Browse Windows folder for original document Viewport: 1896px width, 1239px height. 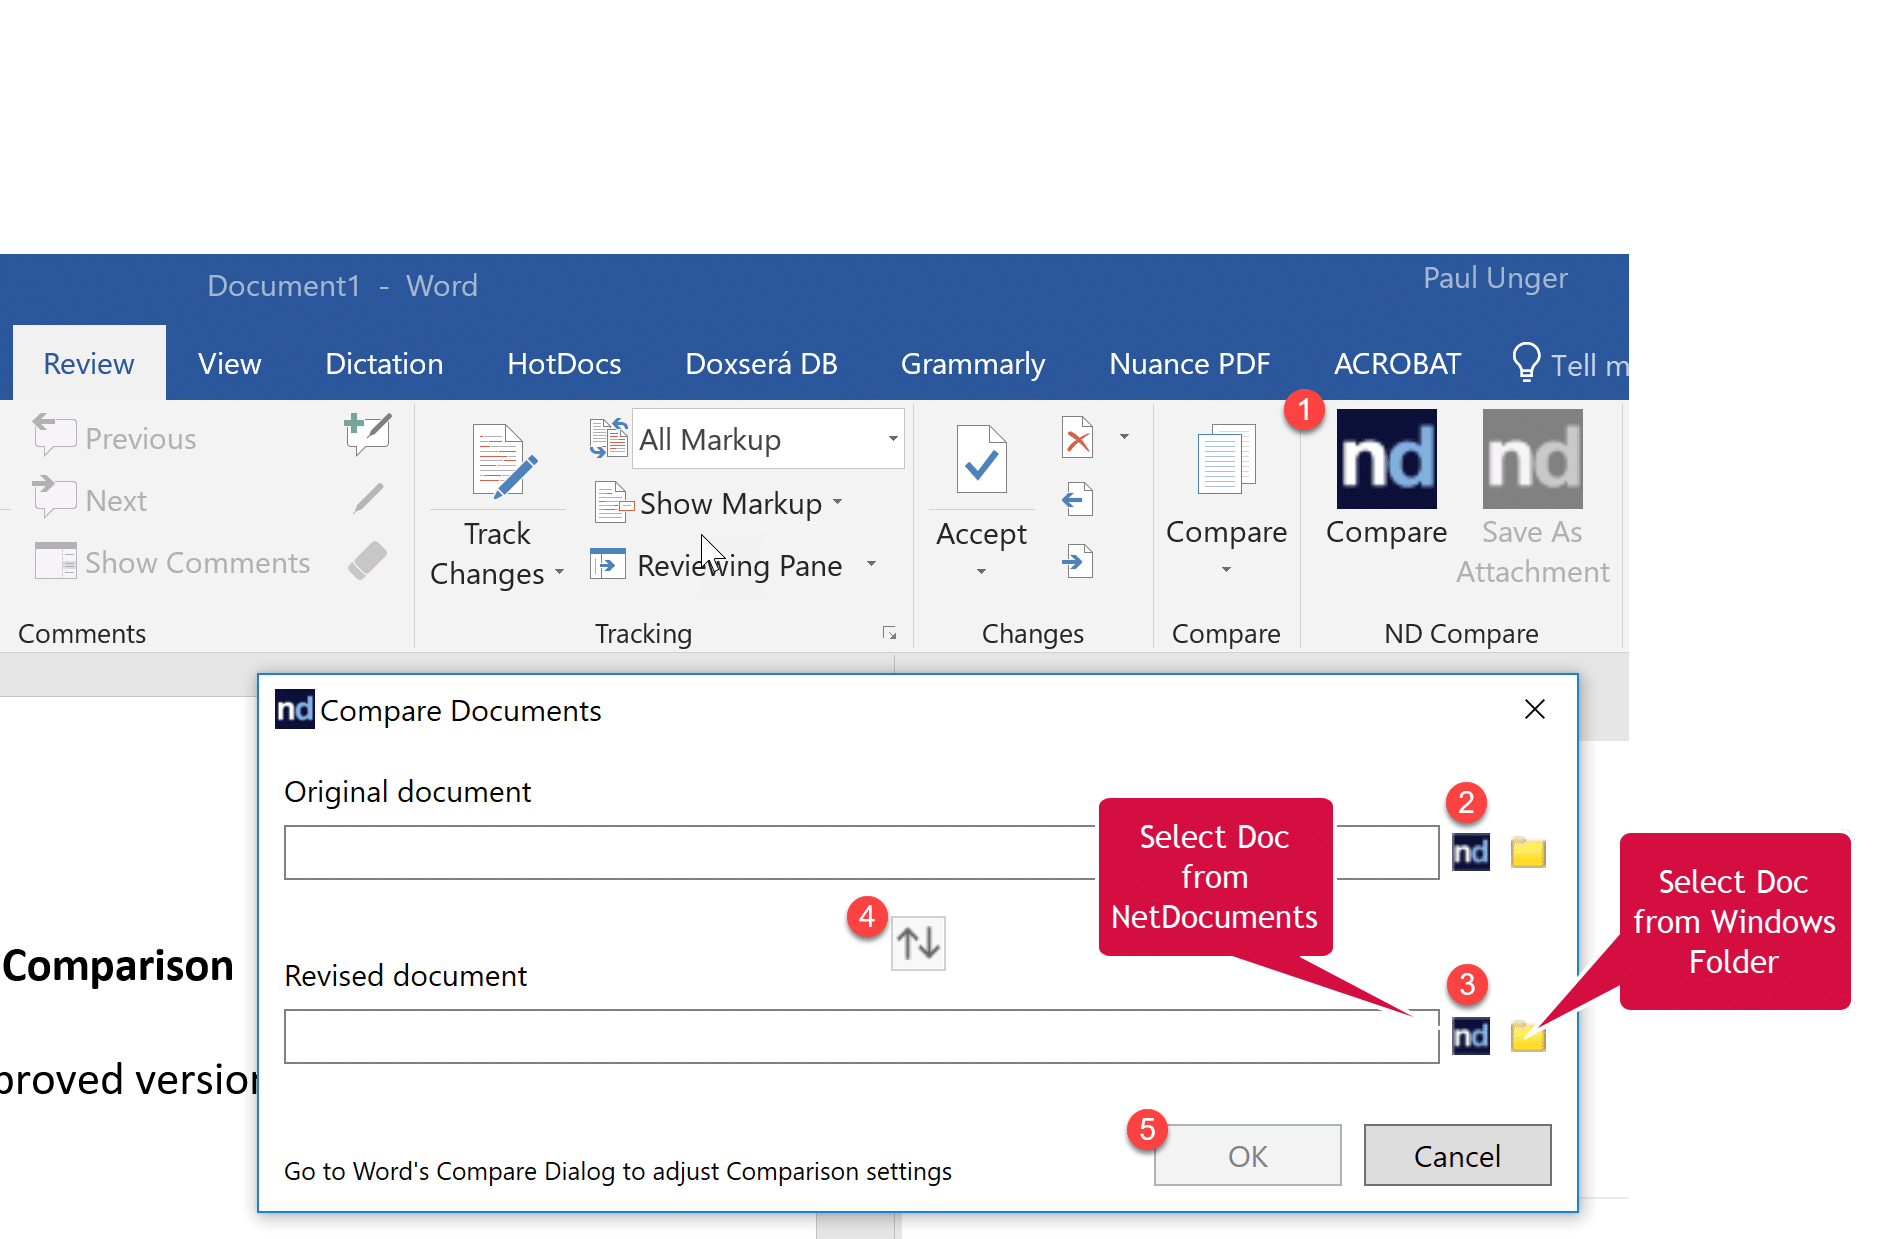pos(1528,852)
